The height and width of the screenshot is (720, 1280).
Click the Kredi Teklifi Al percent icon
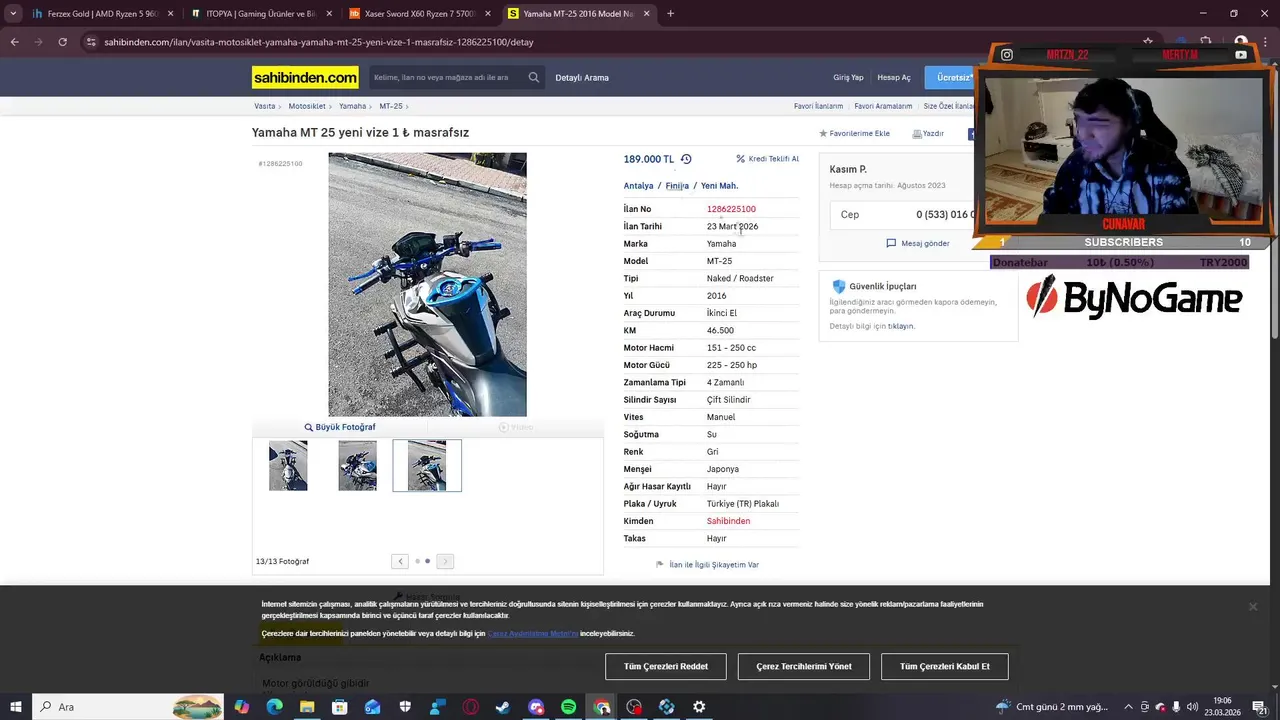741,159
